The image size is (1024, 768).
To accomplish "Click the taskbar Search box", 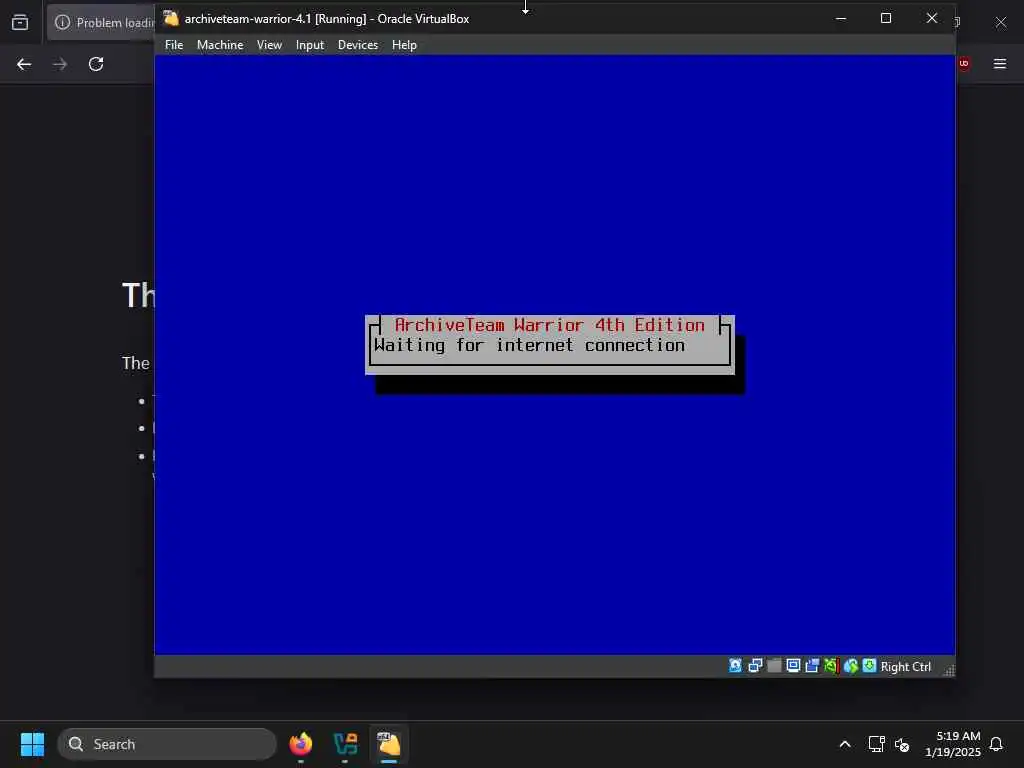I will click(167, 744).
